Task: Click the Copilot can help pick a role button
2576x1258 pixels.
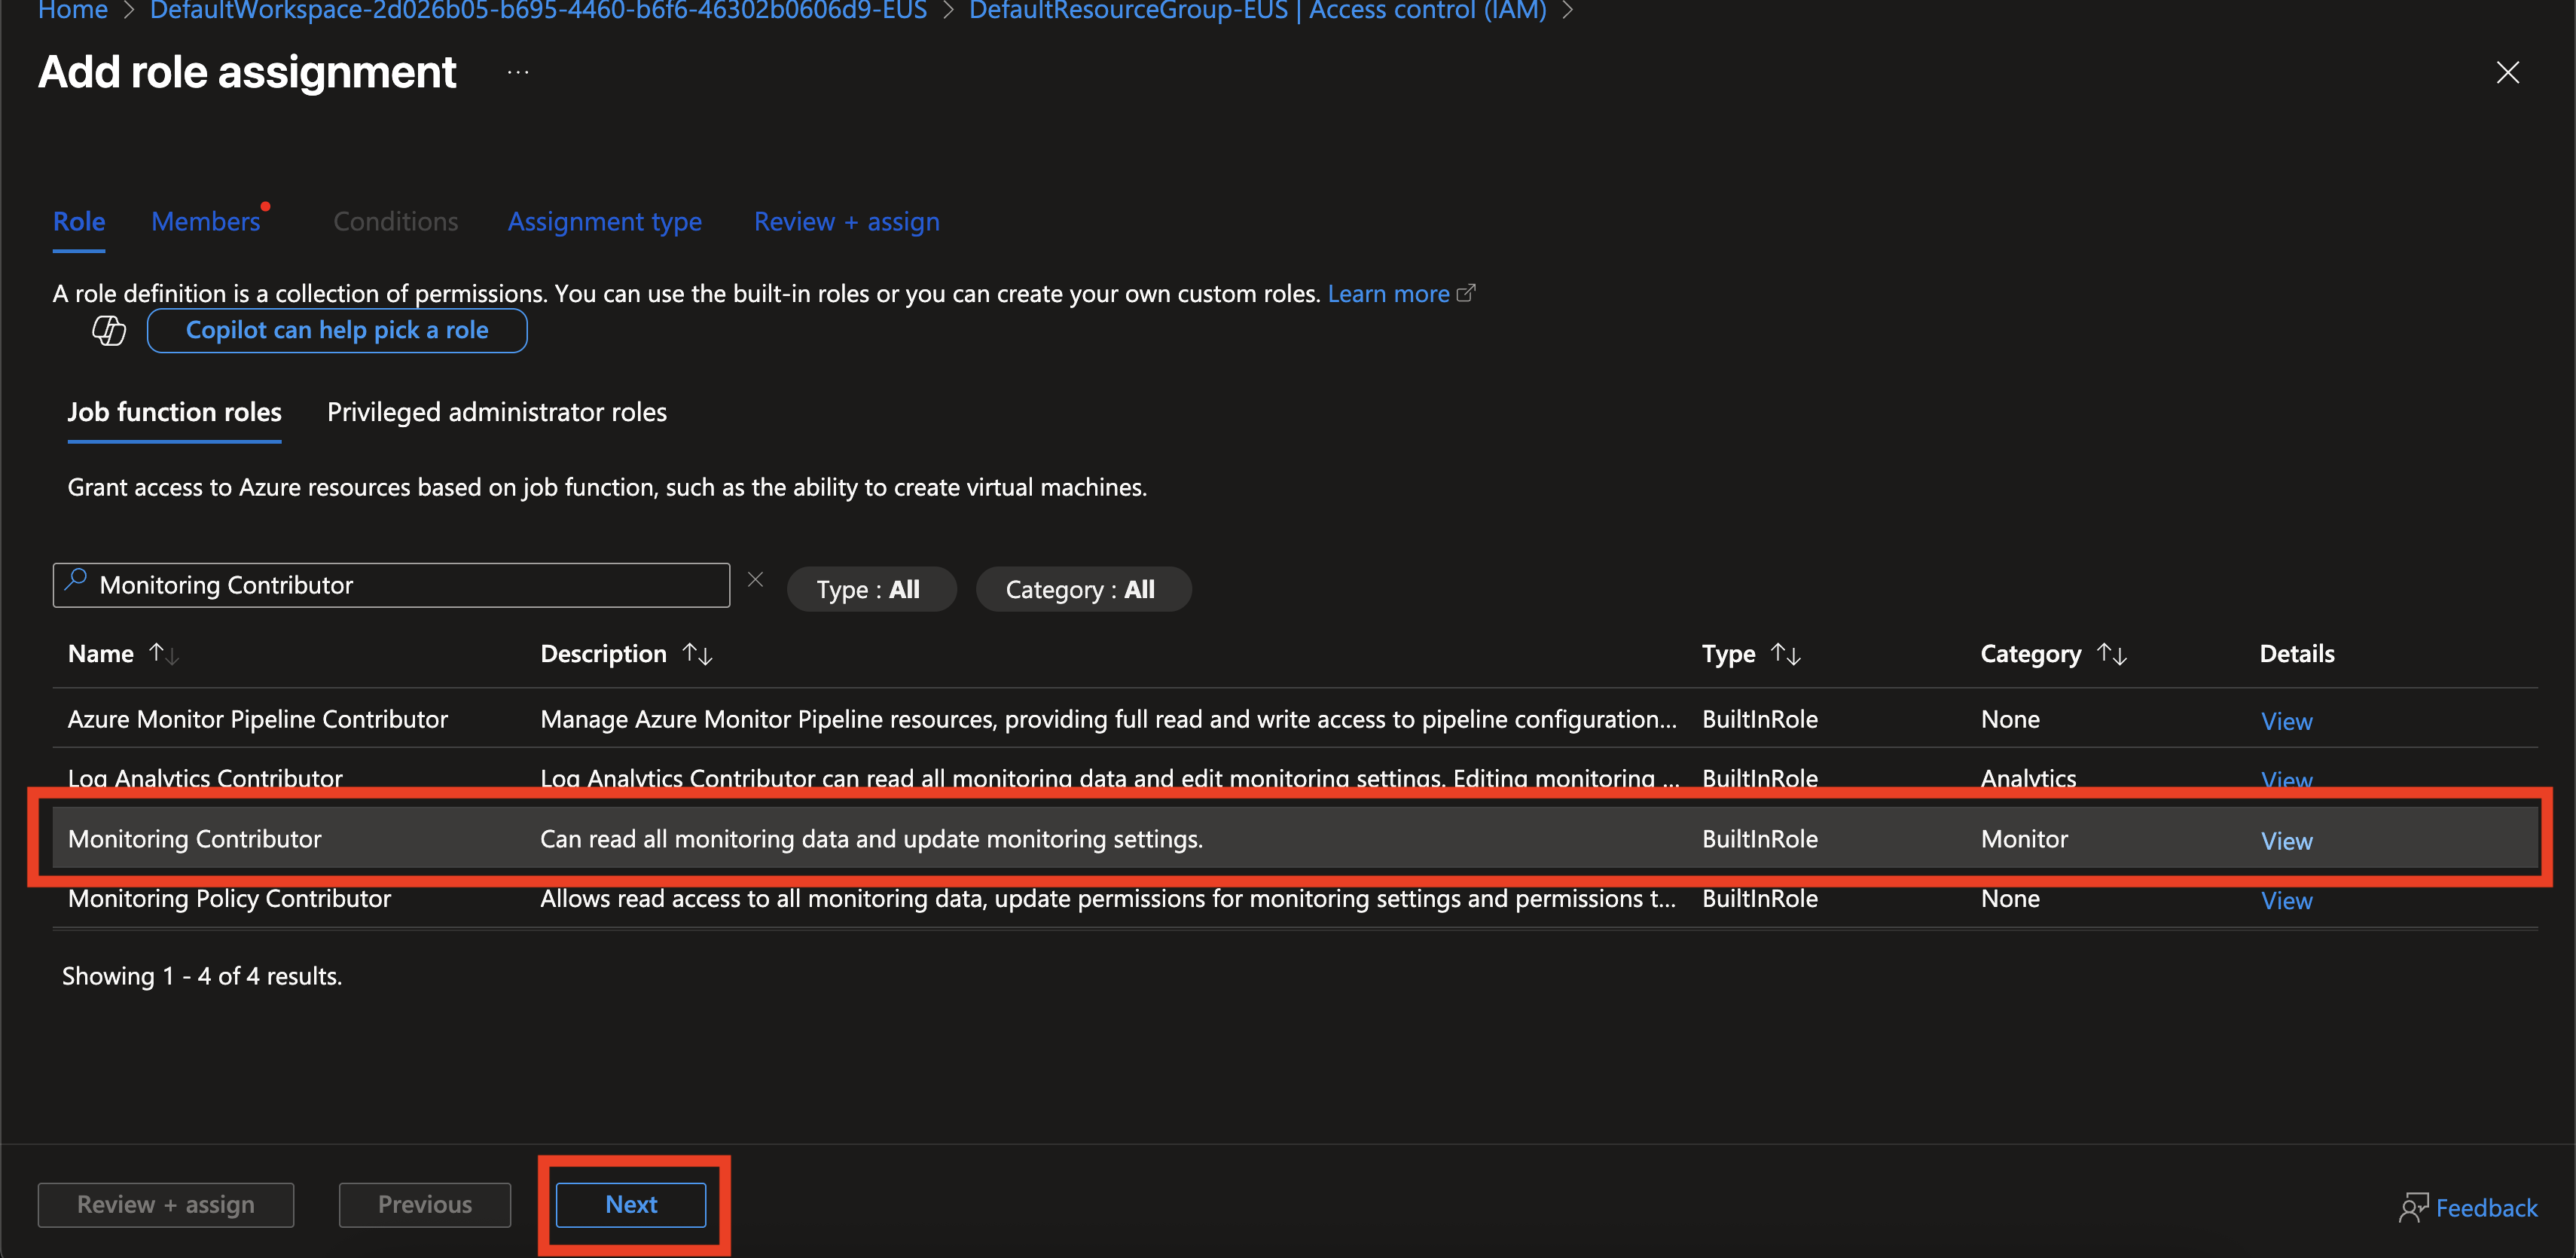Action: coord(337,330)
